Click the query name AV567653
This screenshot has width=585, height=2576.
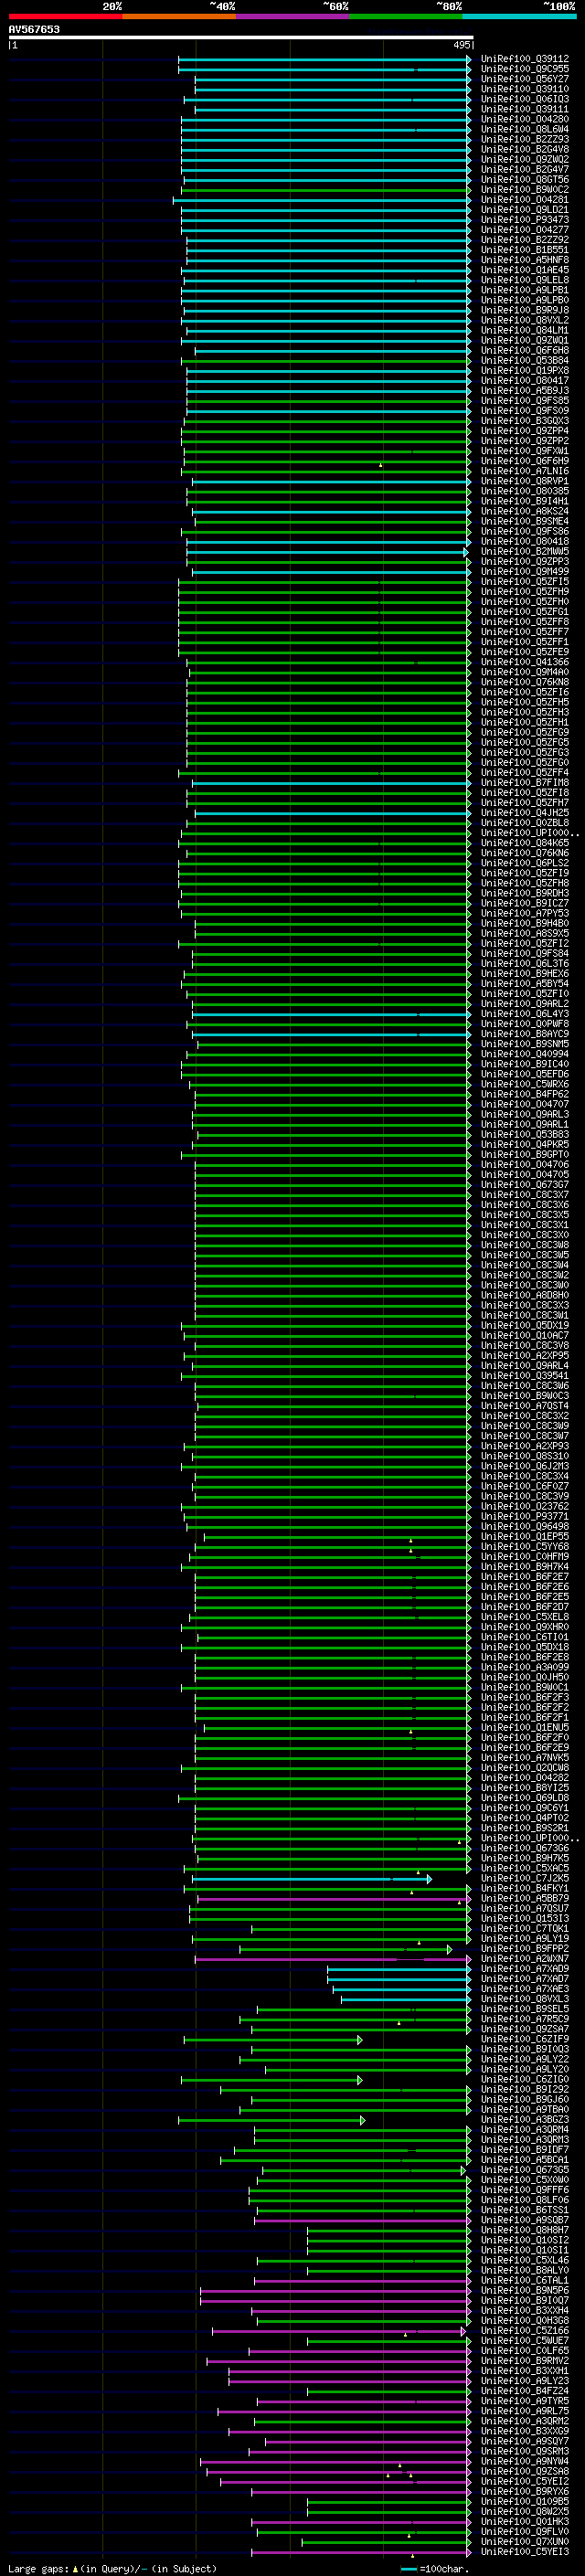pos(34,29)
